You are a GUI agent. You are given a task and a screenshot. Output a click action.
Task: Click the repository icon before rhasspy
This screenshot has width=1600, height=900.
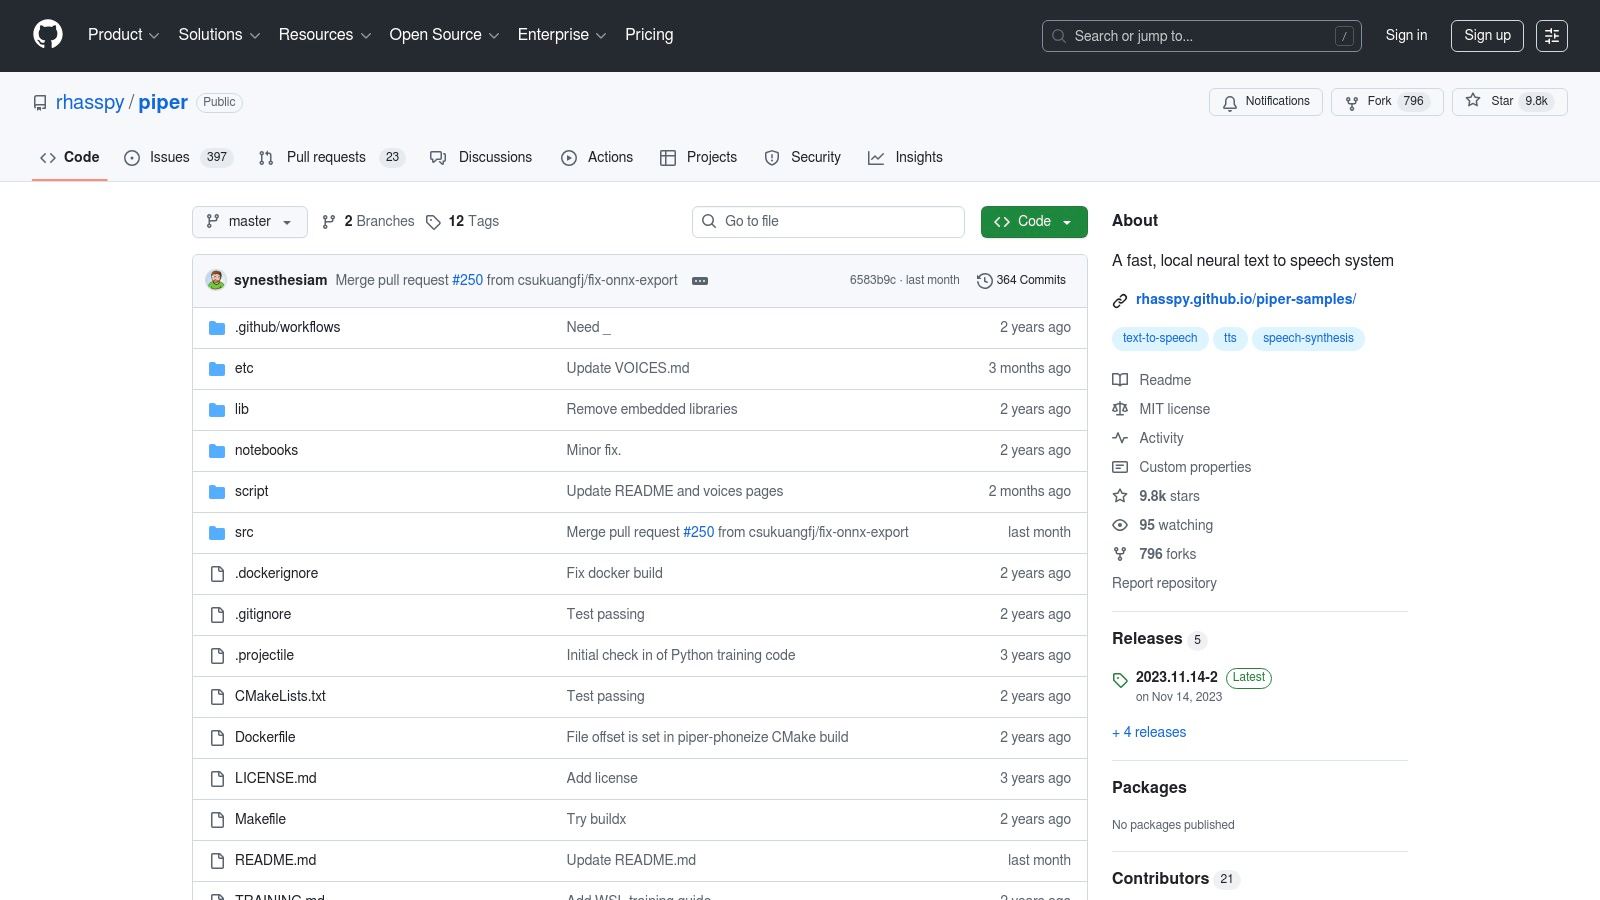[x=40, y=103]
